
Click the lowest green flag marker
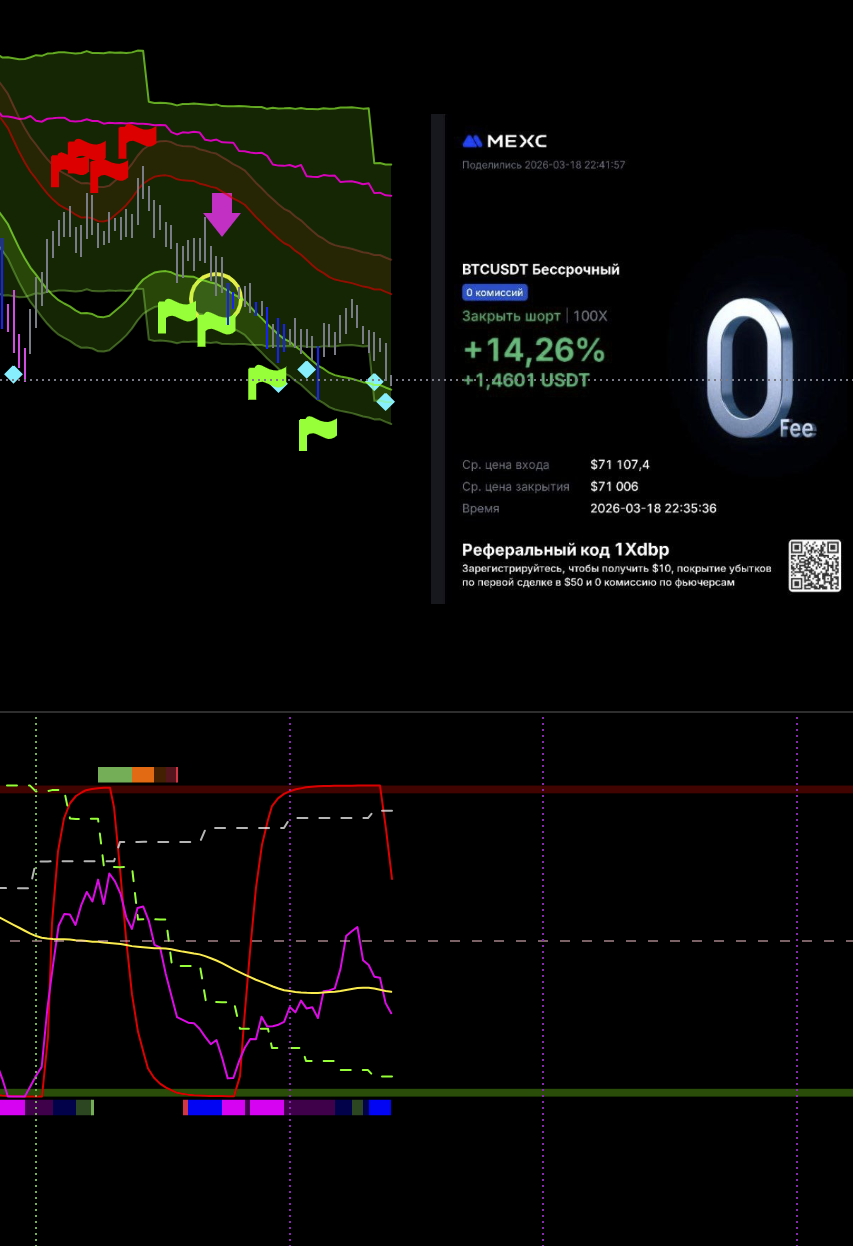coord(316,432)
